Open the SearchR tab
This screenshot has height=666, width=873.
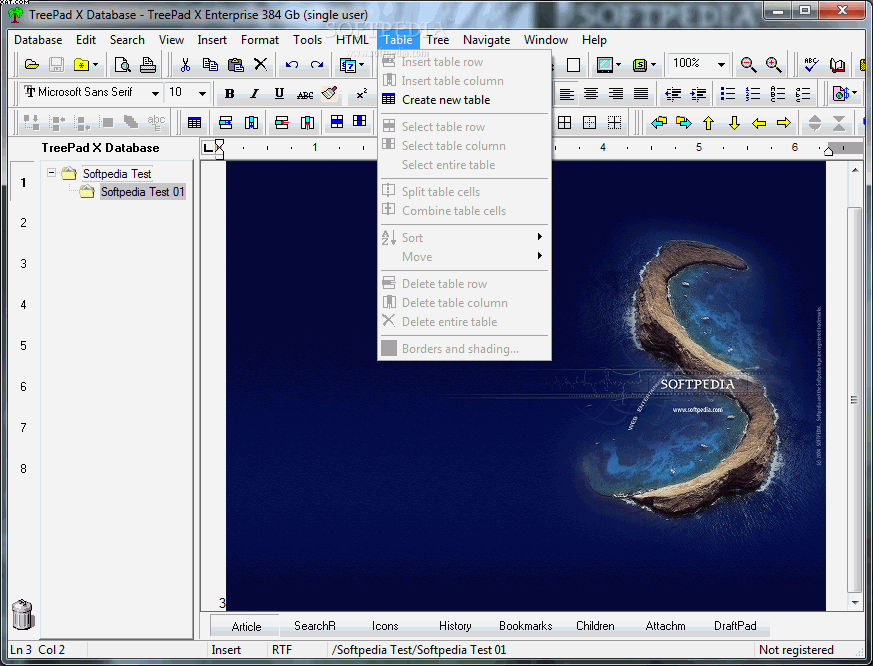(x=315, y=626)
